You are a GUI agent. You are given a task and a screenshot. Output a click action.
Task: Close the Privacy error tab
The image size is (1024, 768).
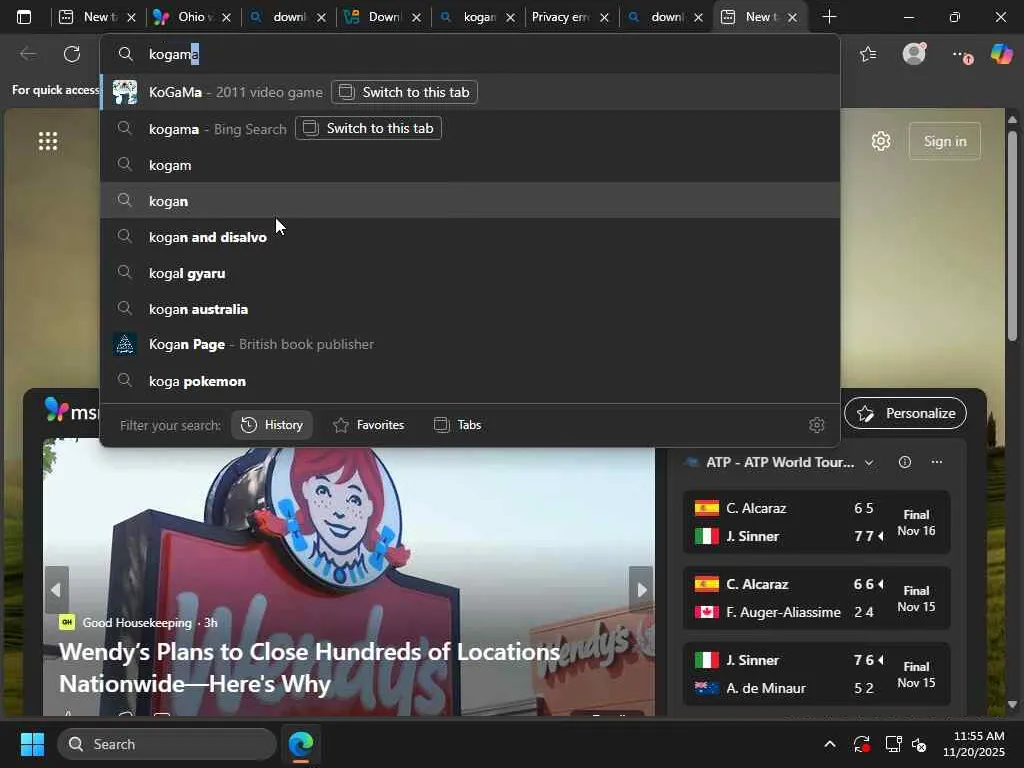(x=604, y=18)
